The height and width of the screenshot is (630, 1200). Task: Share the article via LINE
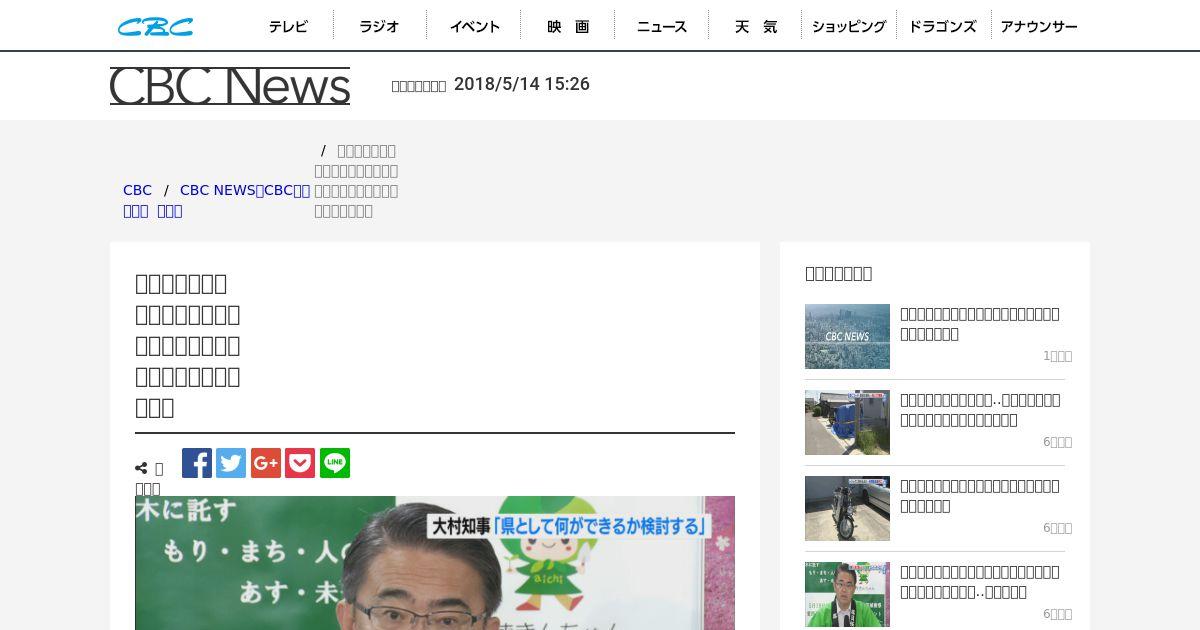click(x=335, y=463)
